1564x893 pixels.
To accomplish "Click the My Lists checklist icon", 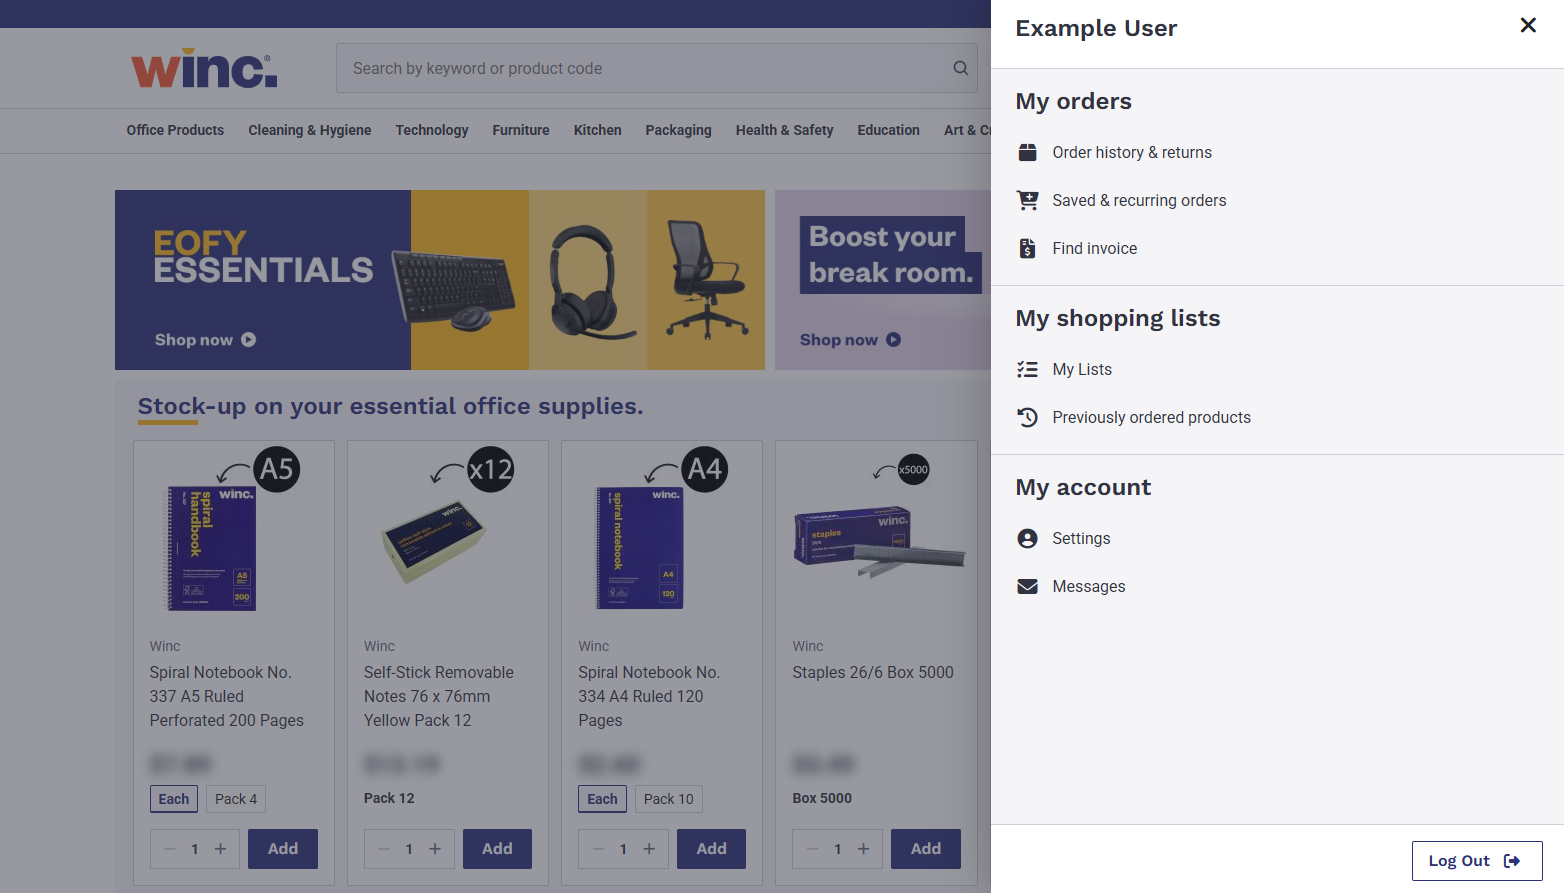I will tap(1027, 369).
